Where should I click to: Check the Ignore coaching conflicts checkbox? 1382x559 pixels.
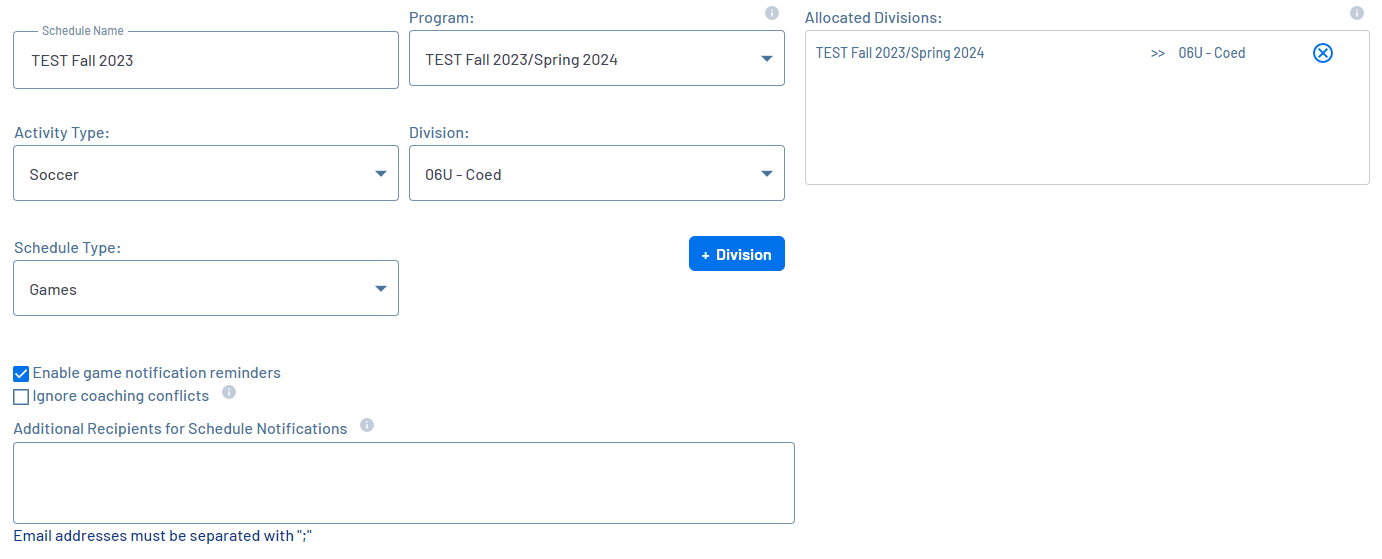[21, 397]
